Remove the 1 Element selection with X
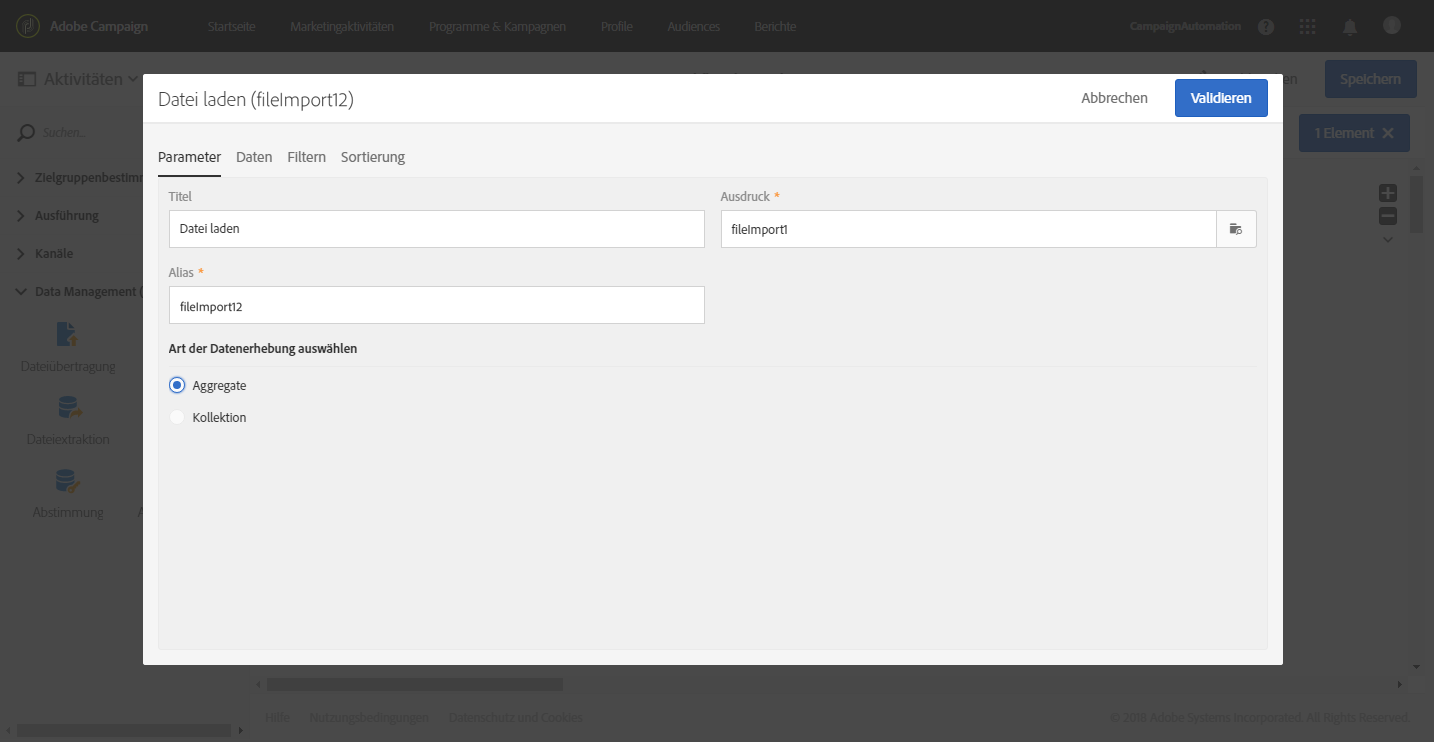This screenshot has height=742, width=1434. point(1387,133)
